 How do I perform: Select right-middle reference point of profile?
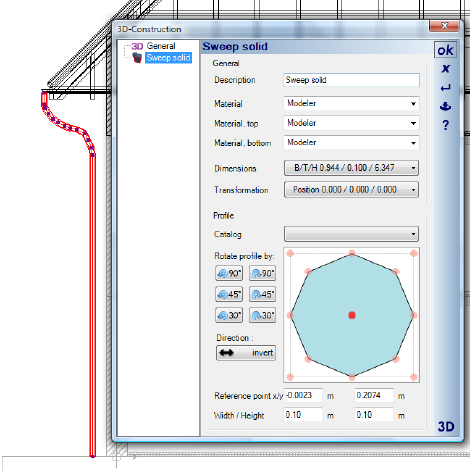414,315
